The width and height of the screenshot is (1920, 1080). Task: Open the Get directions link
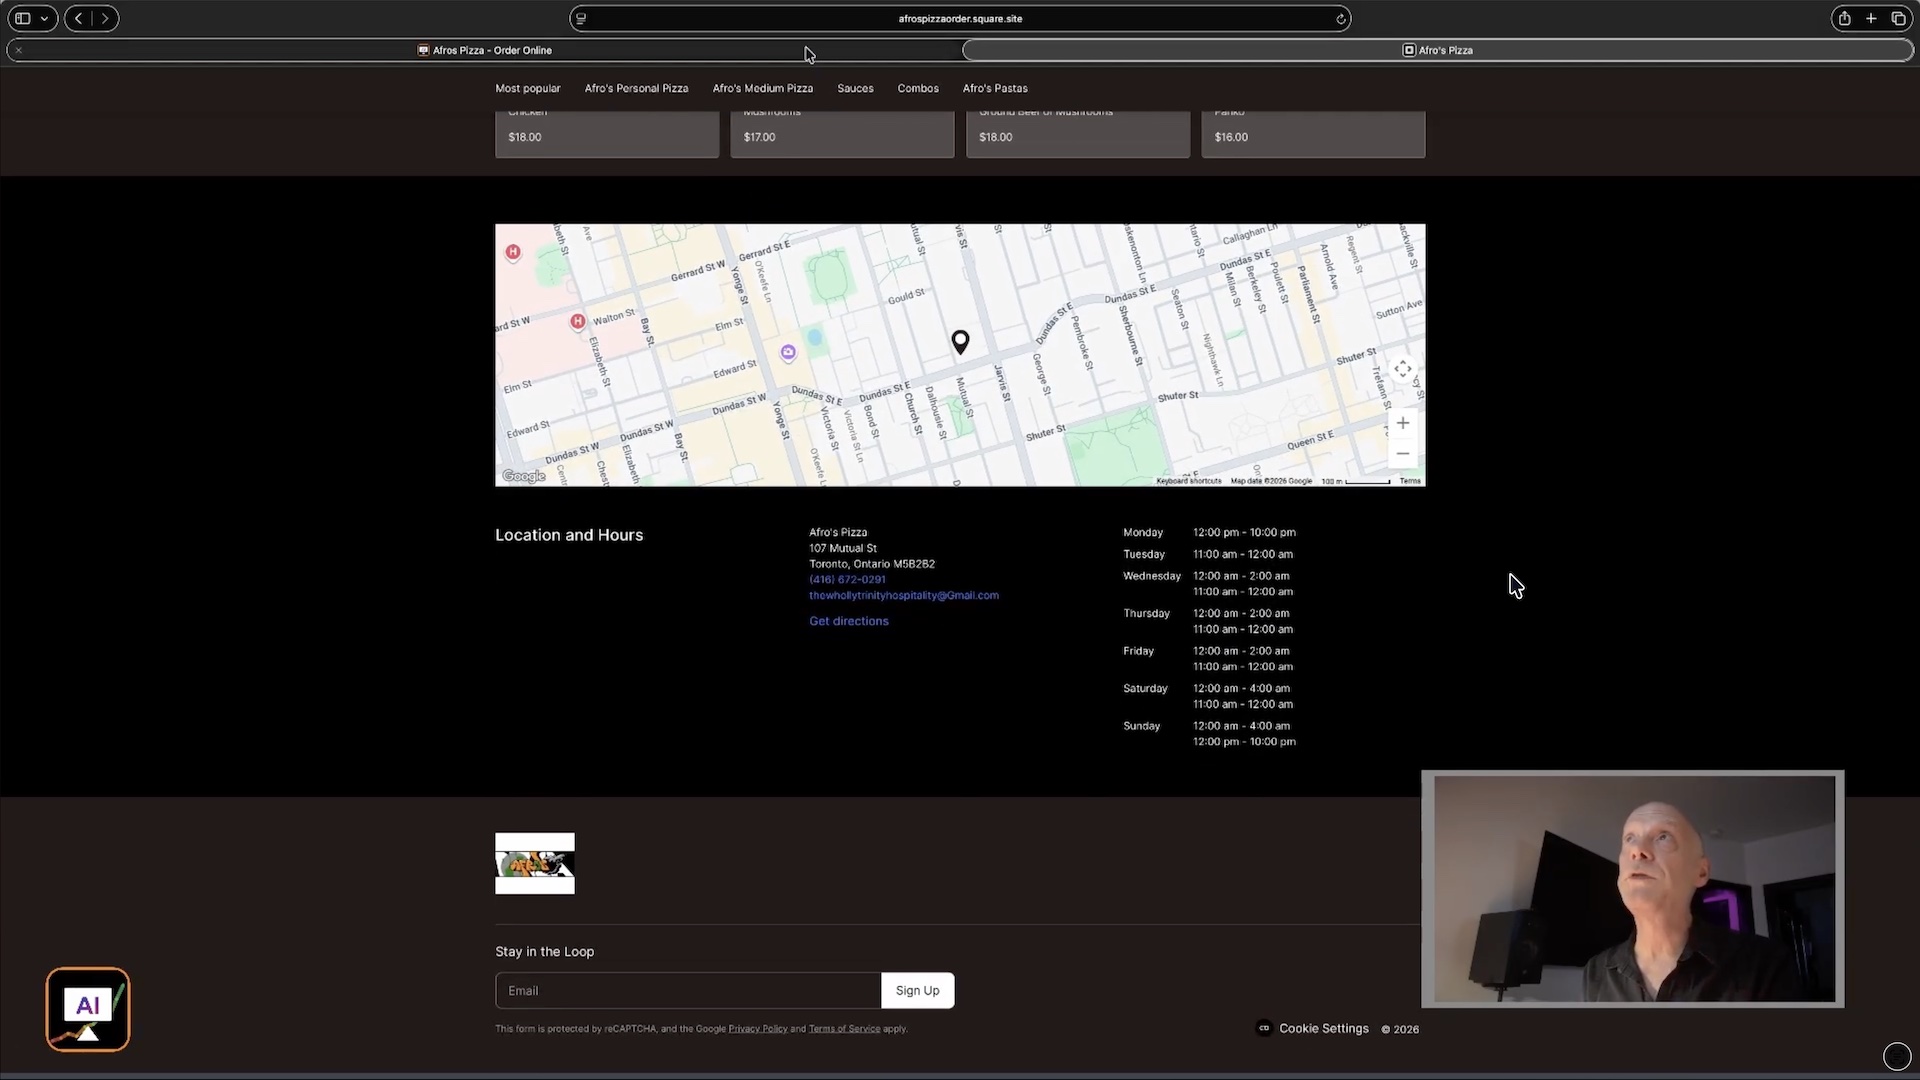[849, 621]
